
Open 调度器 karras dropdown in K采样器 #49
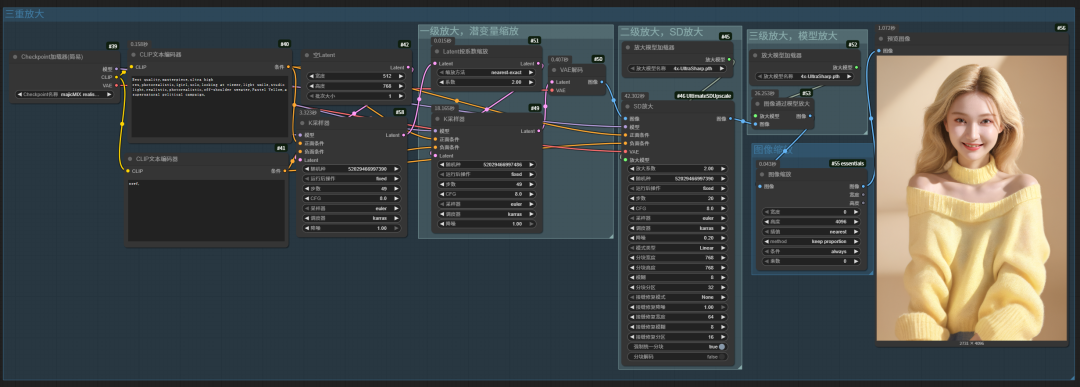coord(488,213)
